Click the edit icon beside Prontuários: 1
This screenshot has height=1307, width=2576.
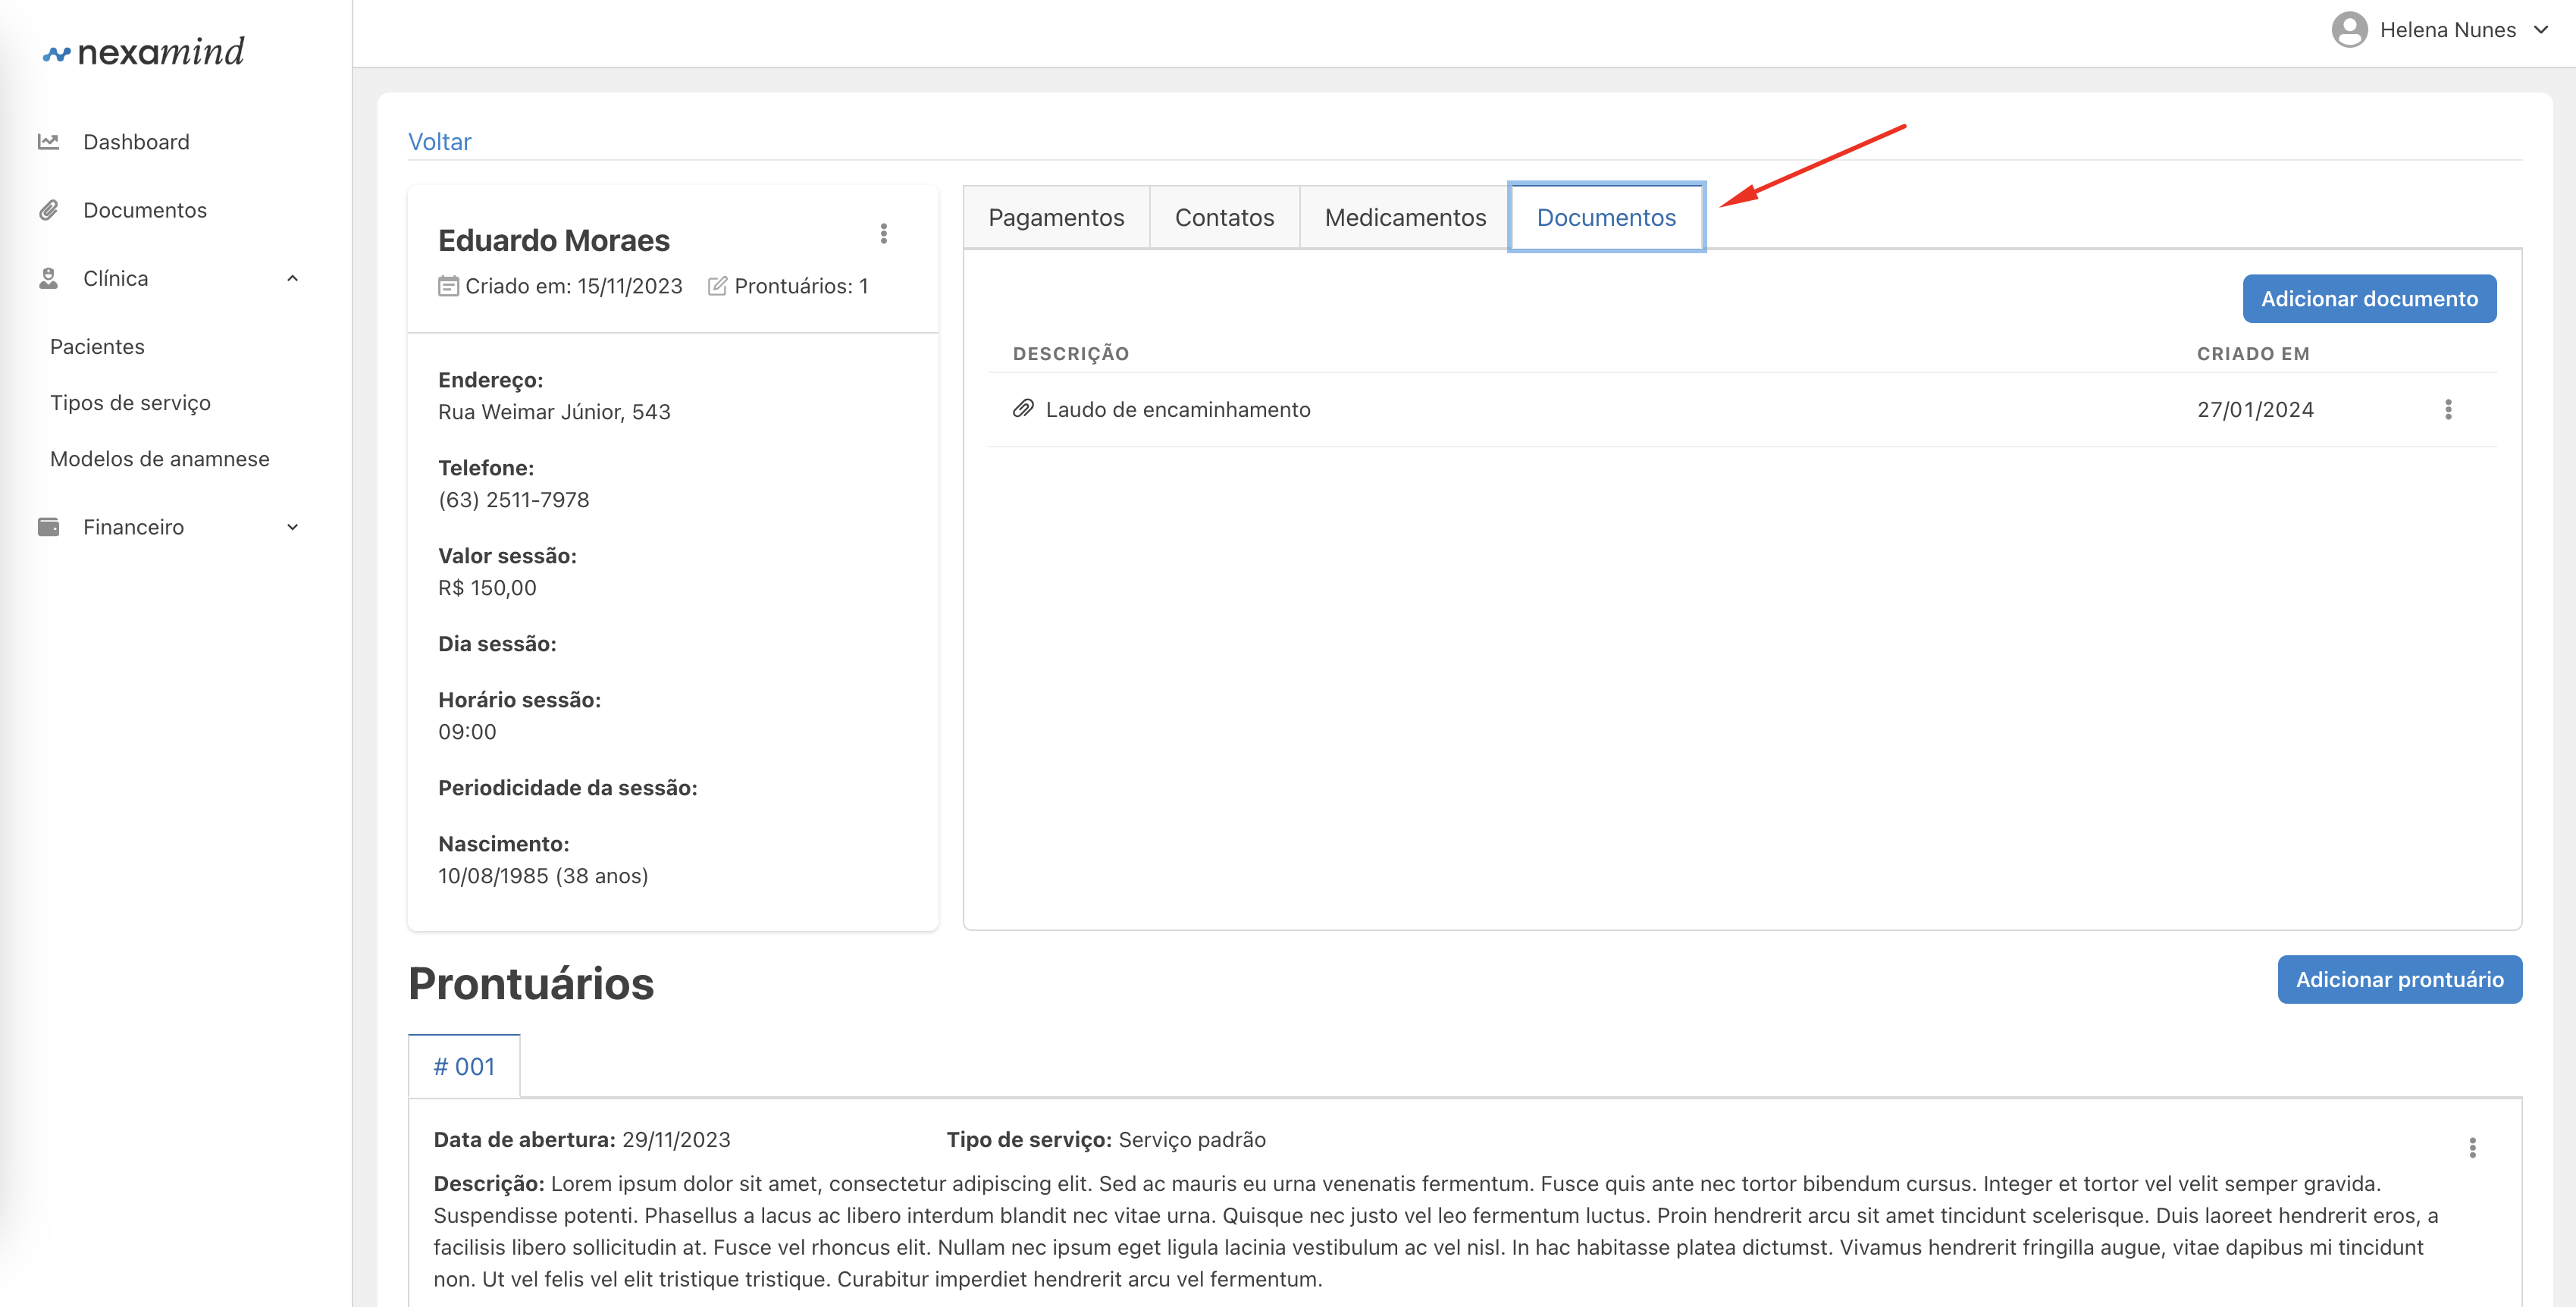coord(717,286)
